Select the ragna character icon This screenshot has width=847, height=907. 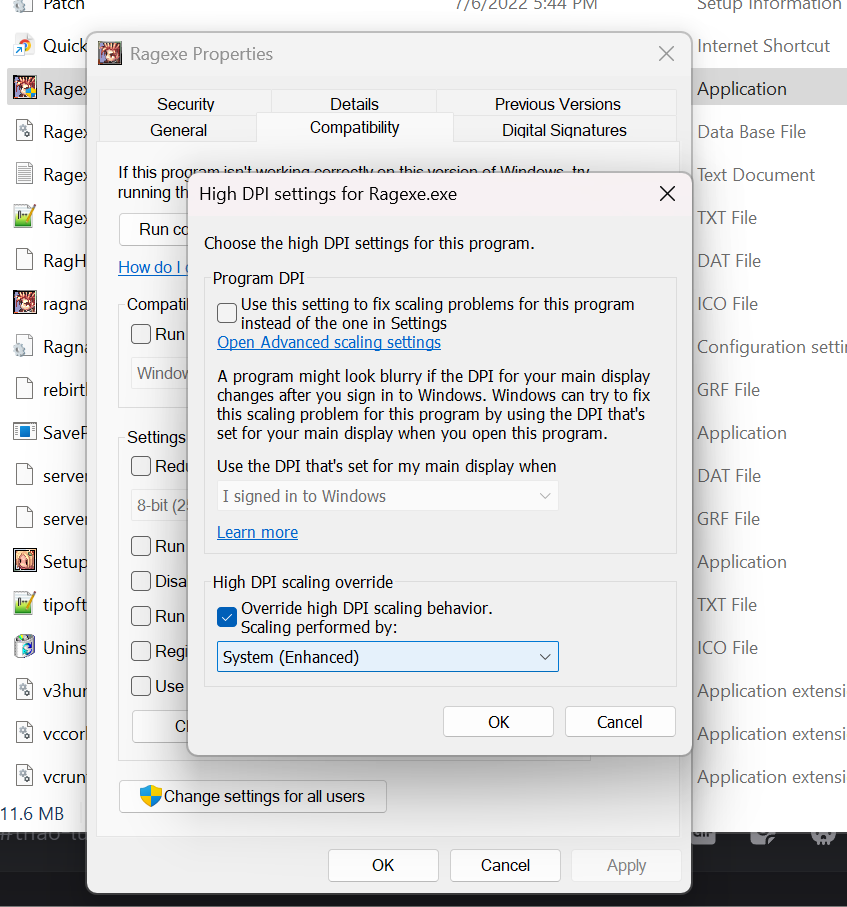click(x=23, y=303)
